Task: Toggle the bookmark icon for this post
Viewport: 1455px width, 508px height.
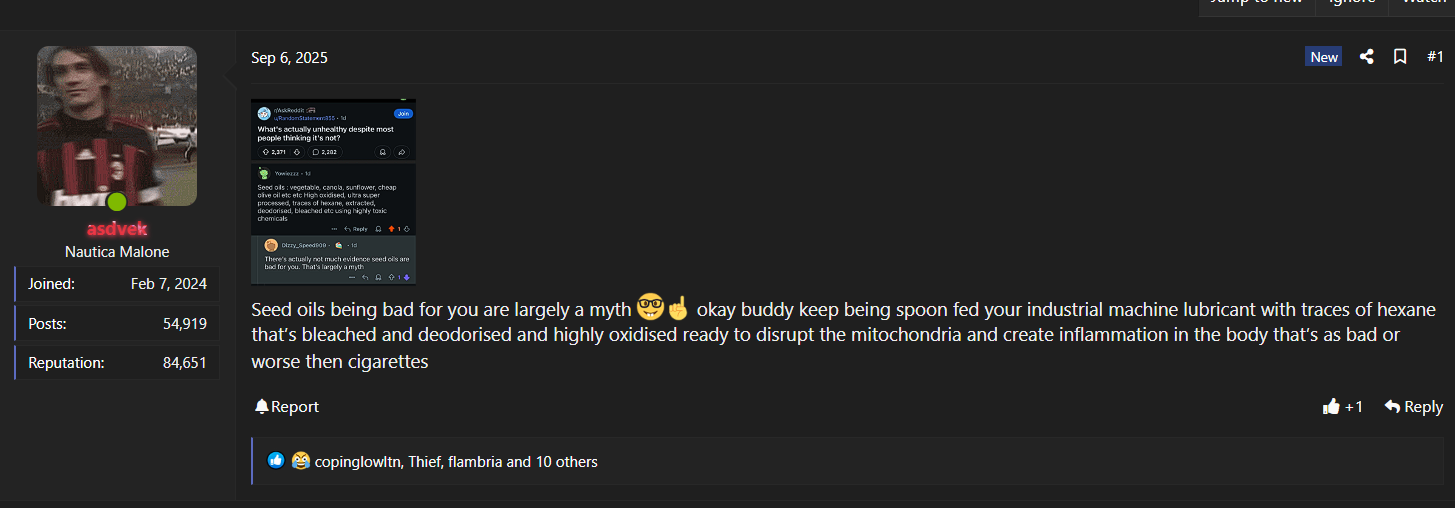Action: coord(1400,57)
